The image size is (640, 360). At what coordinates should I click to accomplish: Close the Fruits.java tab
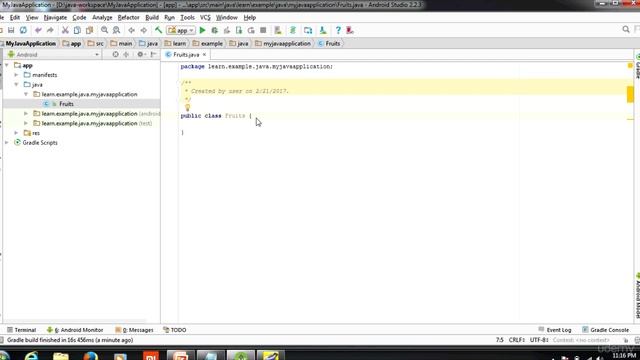click(204, 54)
